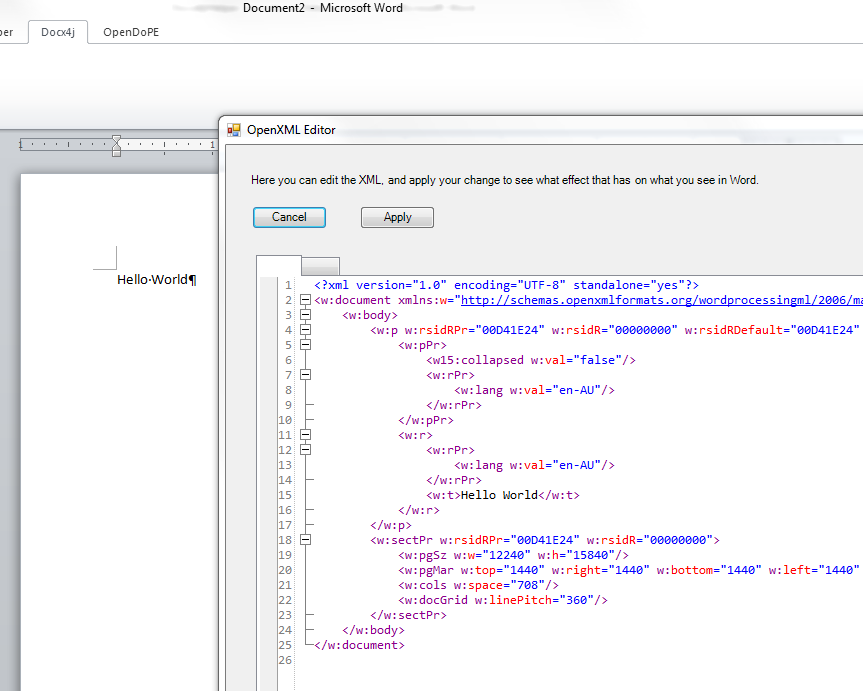Collapse the w:sectPr node on line 18

tap(305, 540)
